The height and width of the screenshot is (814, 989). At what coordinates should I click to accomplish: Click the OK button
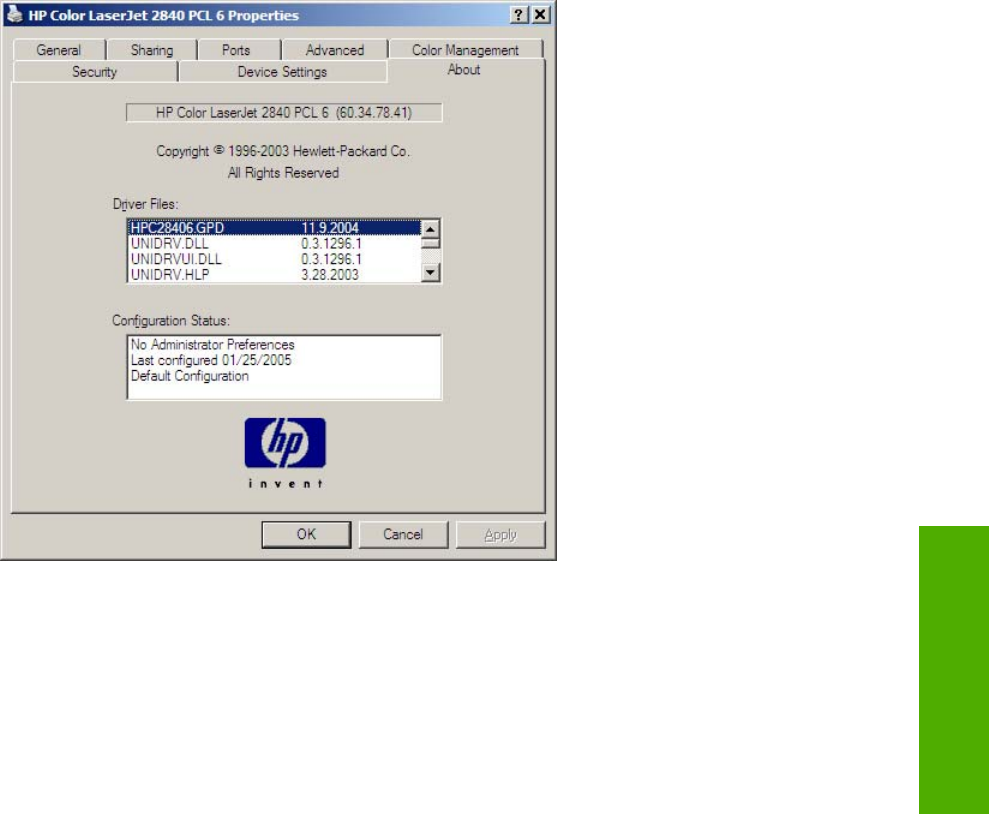click(307, 535)
